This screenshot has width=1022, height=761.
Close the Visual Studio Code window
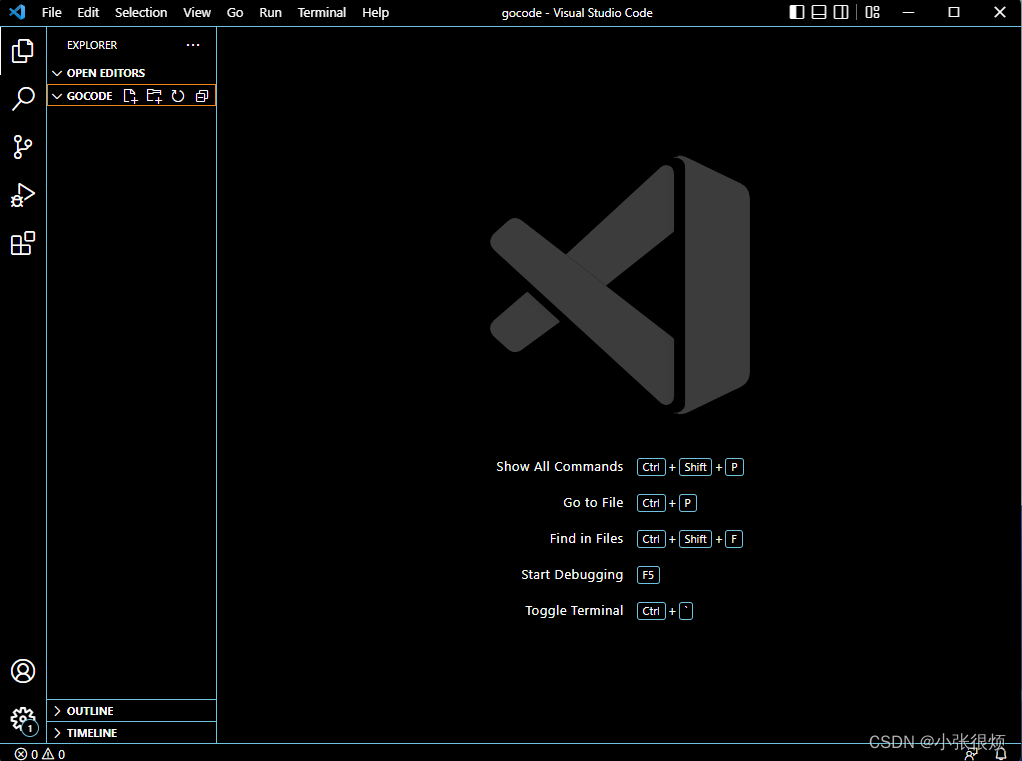click(x=999, y=12)
